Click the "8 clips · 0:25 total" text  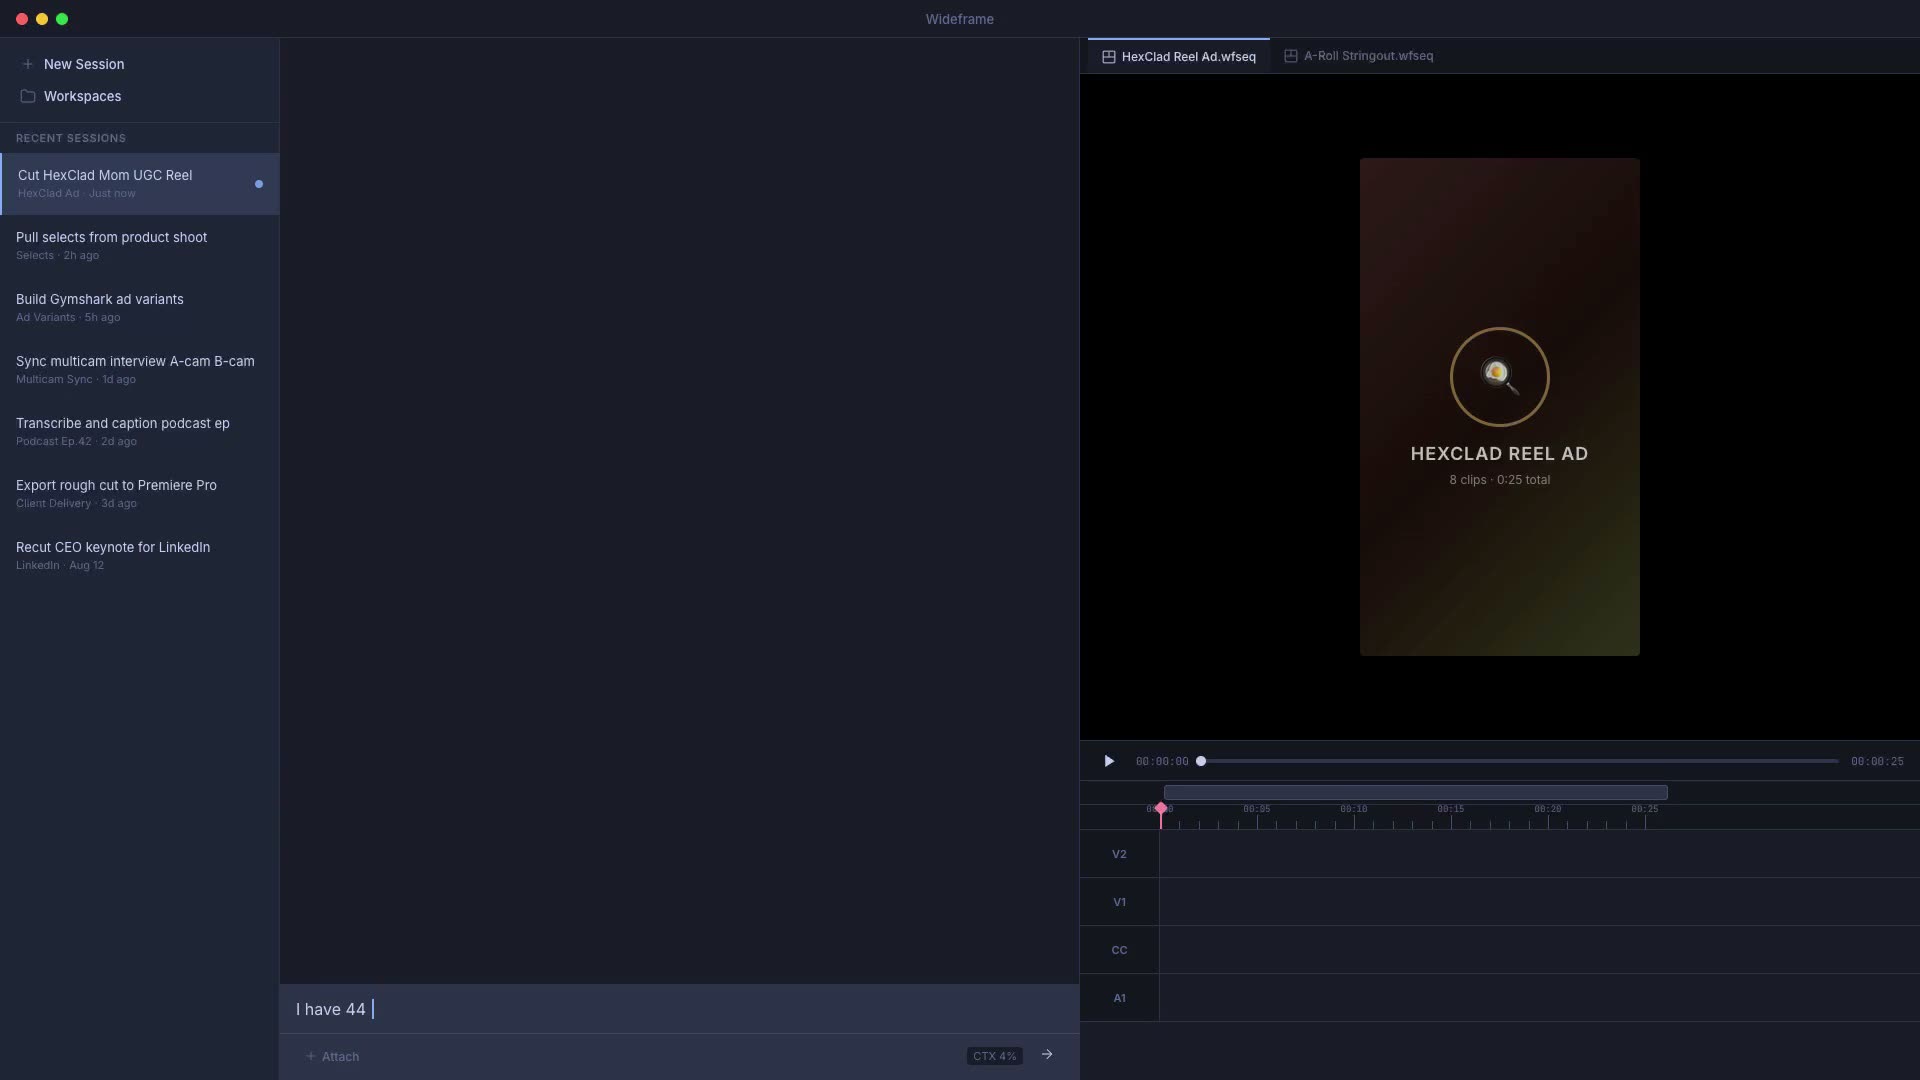1499,480
